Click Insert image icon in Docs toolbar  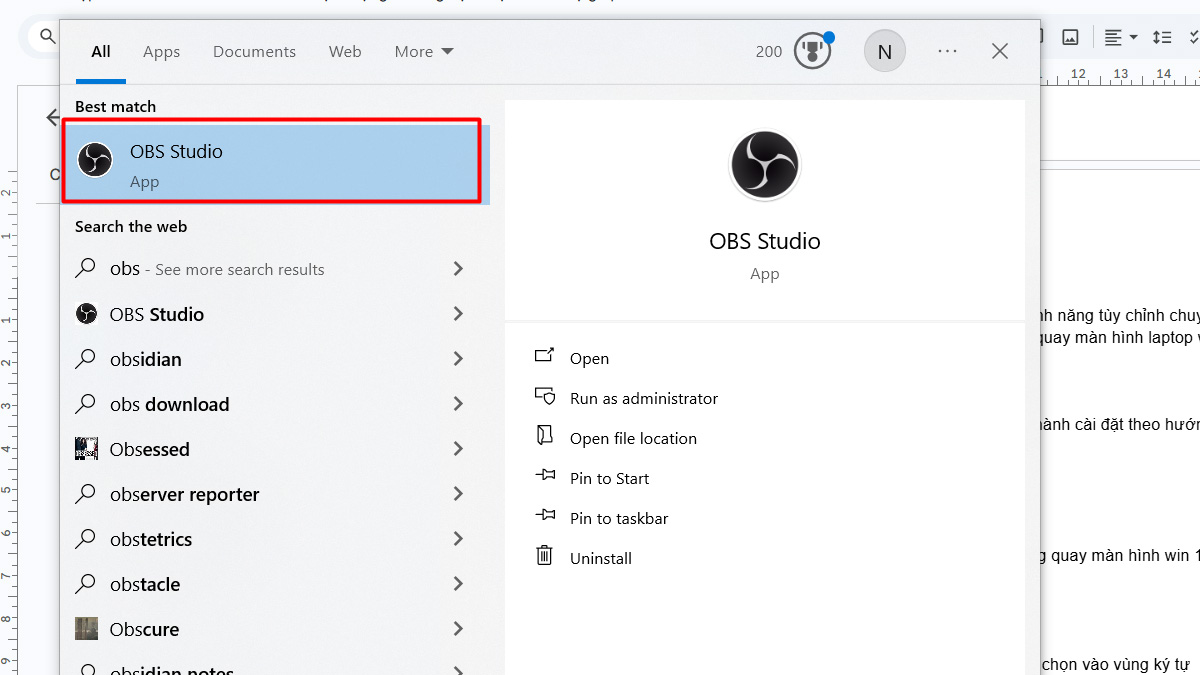click(1070, 37)
